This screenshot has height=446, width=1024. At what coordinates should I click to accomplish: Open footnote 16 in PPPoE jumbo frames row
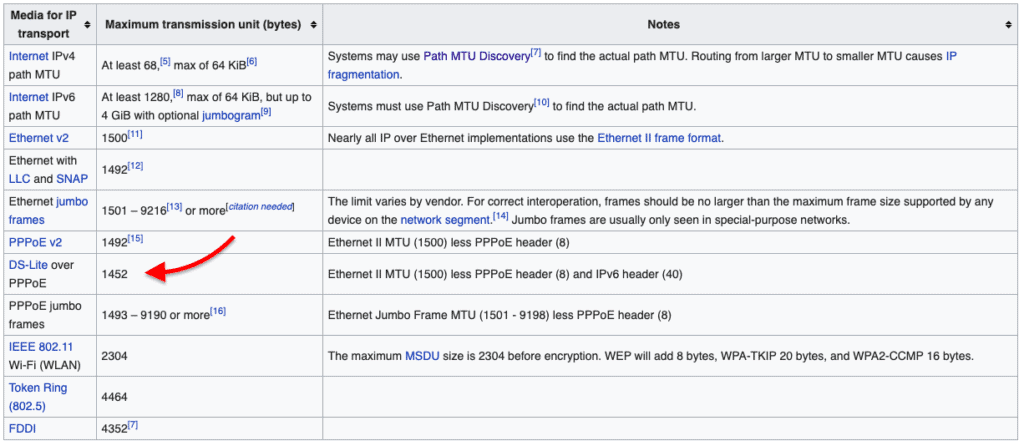pyautogui.click(x=218, y=311)
